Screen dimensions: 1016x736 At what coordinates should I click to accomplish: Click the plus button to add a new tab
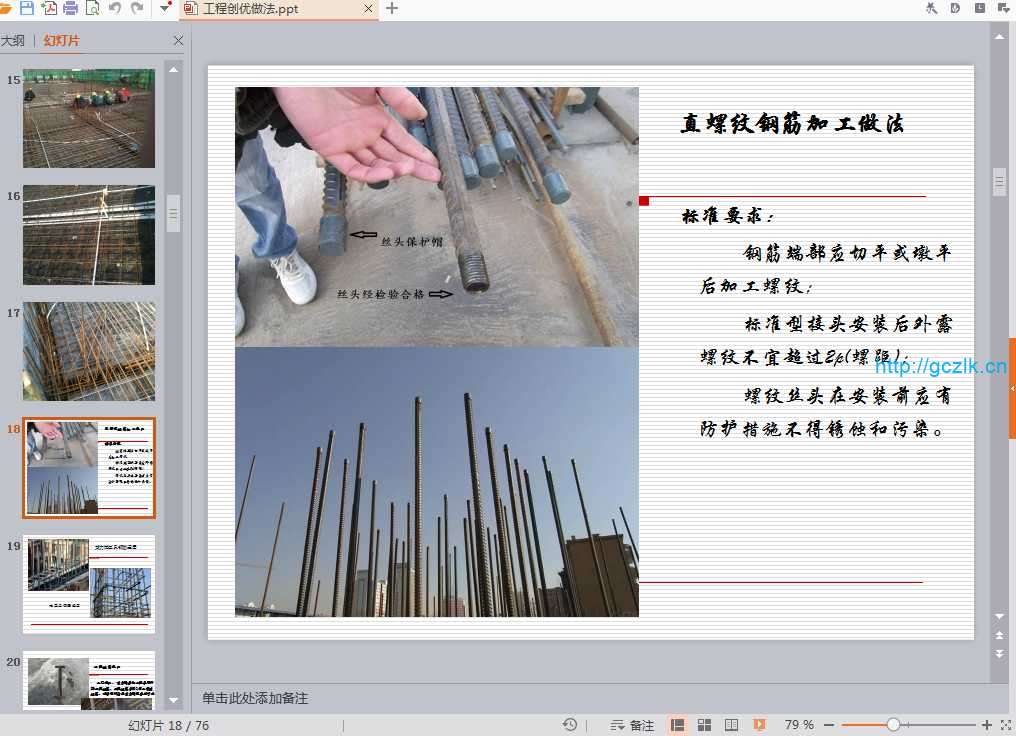pos(392,9)
